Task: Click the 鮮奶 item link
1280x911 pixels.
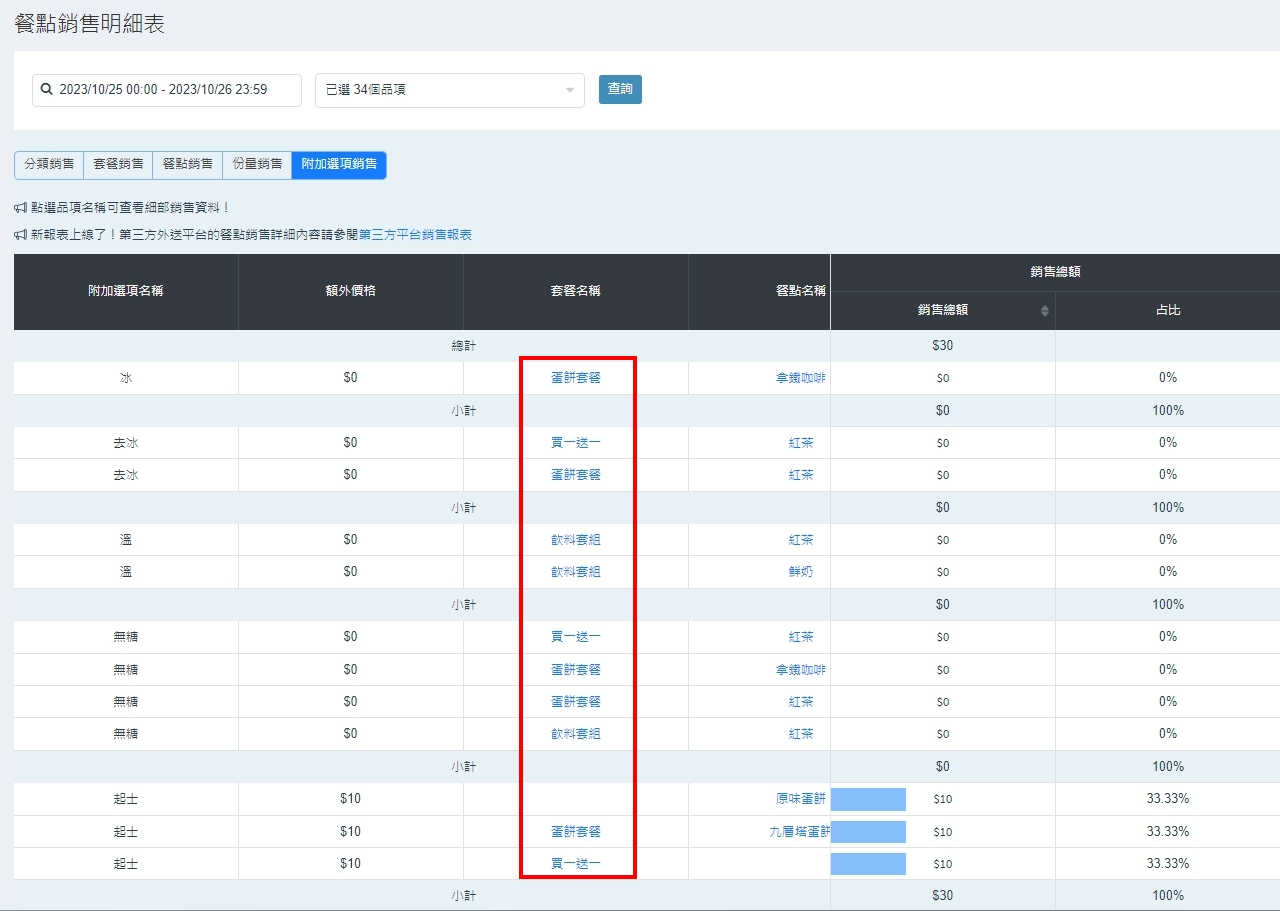Action: [800, 572]
